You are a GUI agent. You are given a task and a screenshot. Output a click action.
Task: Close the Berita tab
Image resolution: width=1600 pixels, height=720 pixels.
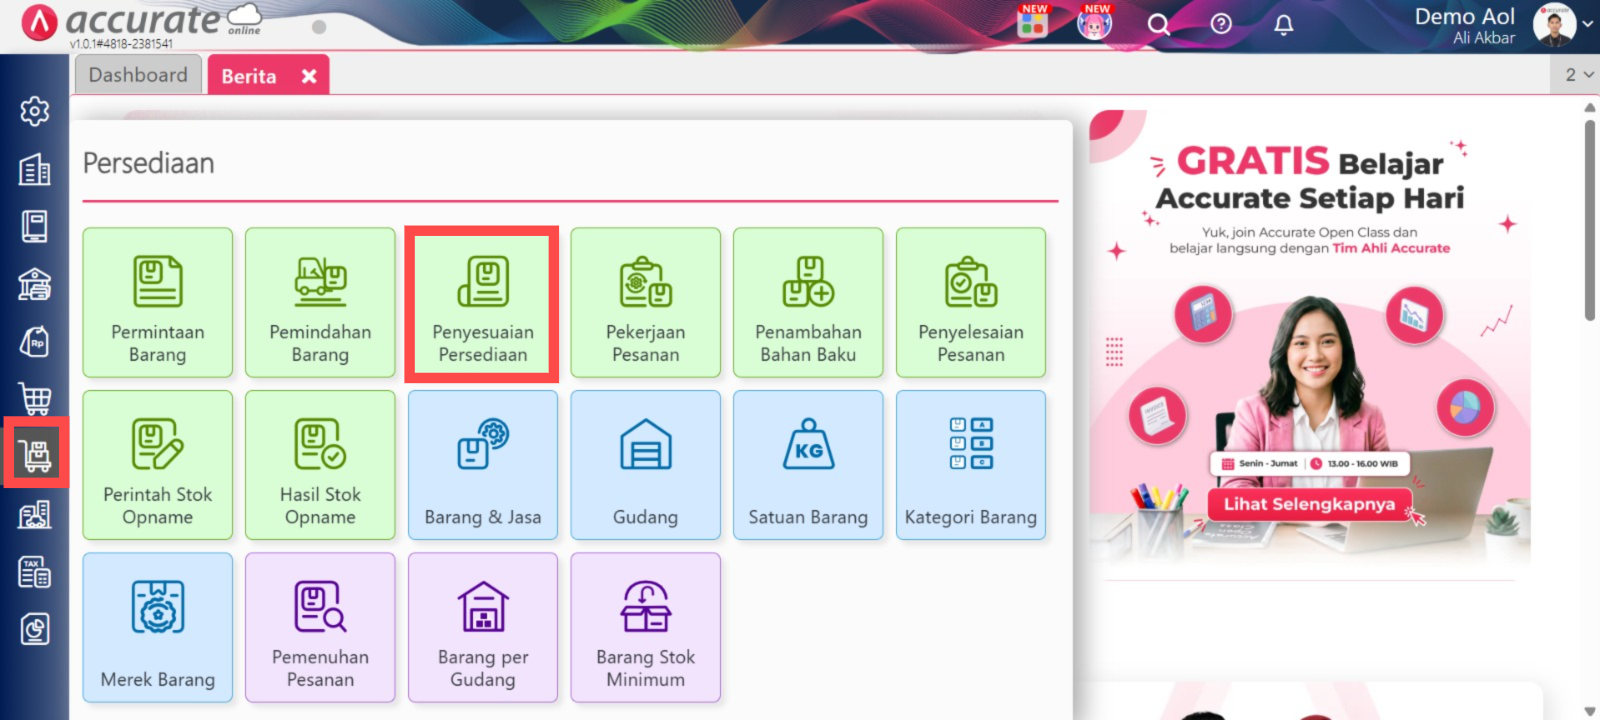point(309,76)
